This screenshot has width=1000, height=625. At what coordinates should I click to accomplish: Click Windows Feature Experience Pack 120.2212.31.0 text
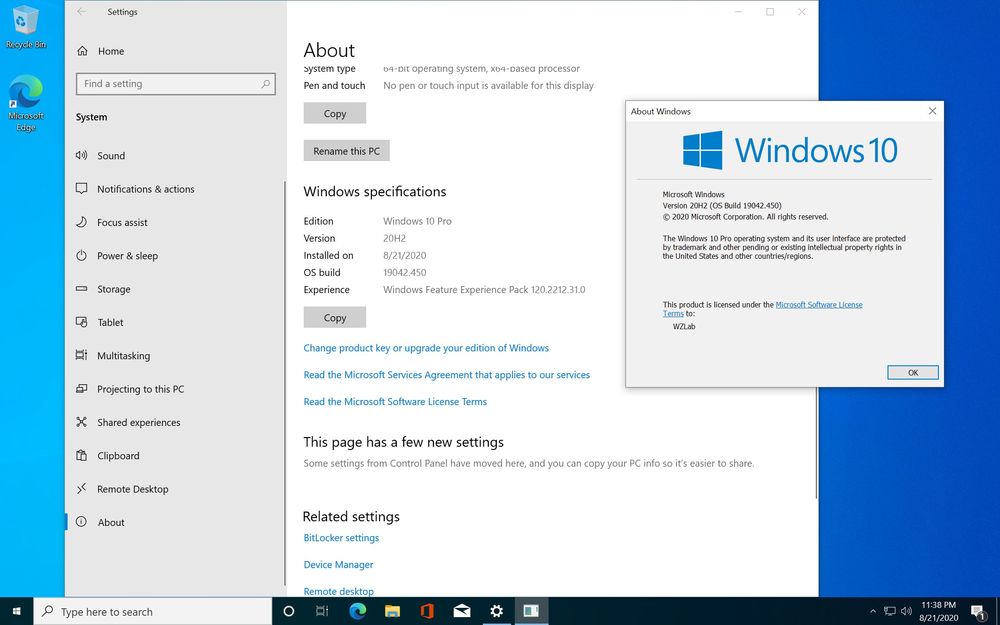click(x=484, y=290)
